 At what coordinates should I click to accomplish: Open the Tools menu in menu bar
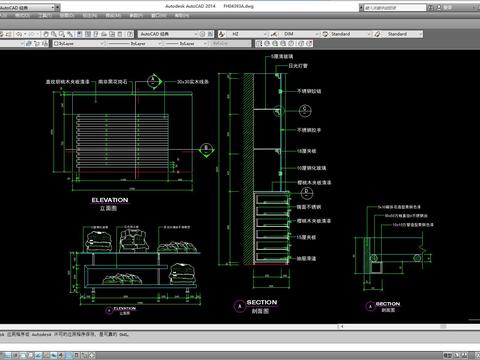click(x=45, y=15)
